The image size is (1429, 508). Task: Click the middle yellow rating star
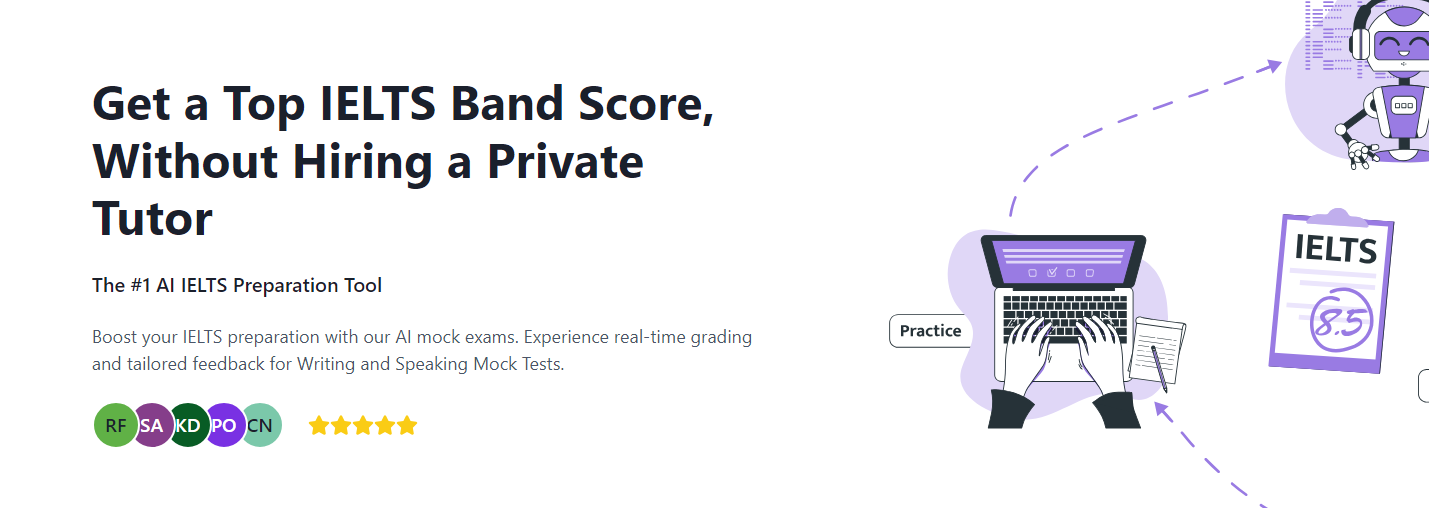363,426
